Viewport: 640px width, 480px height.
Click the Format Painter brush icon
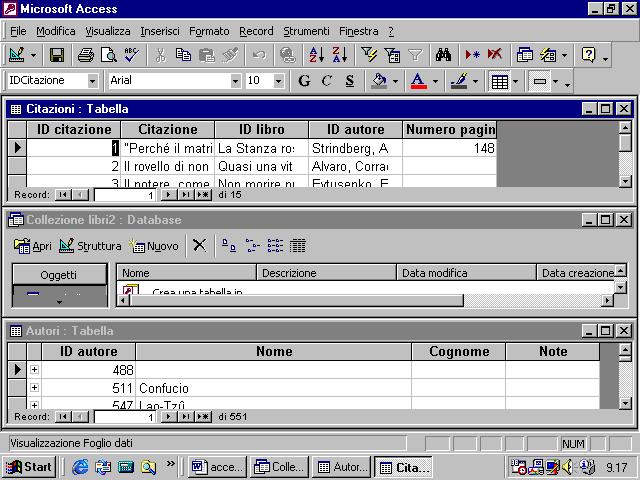click(x=230, y=55)
